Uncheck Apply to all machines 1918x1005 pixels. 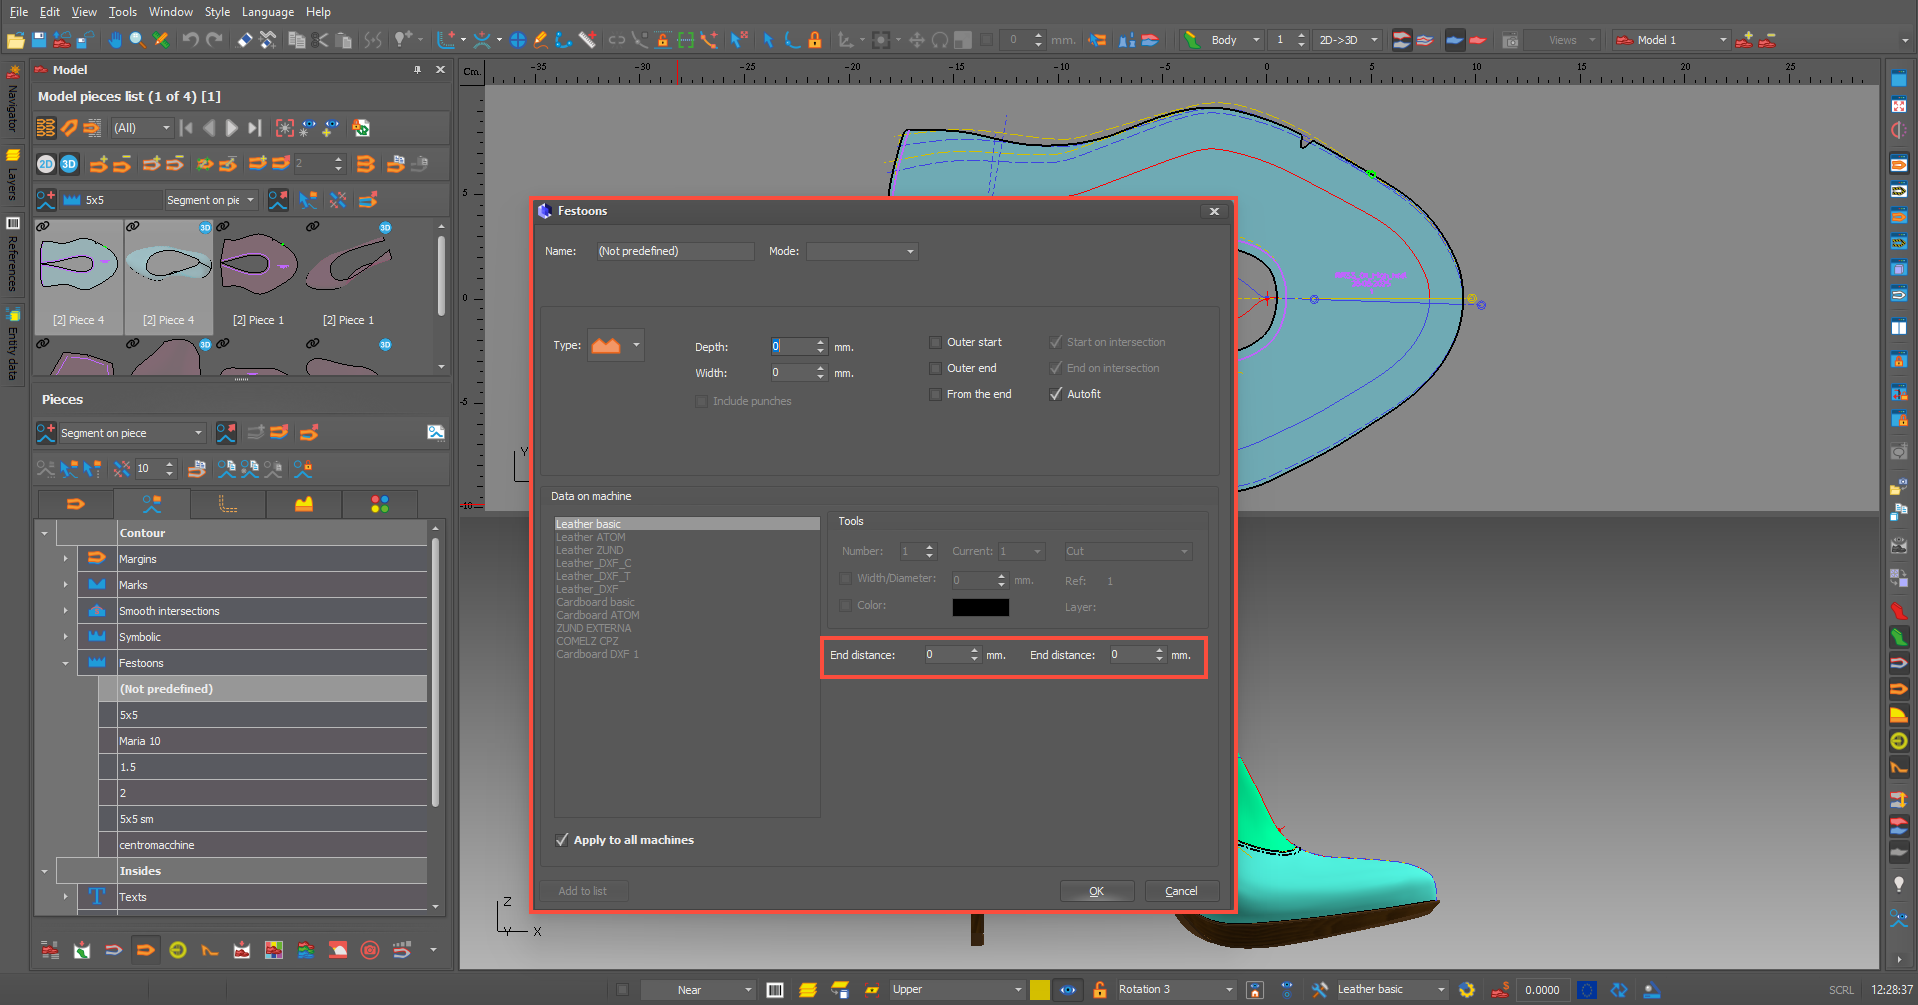point(562,840)
